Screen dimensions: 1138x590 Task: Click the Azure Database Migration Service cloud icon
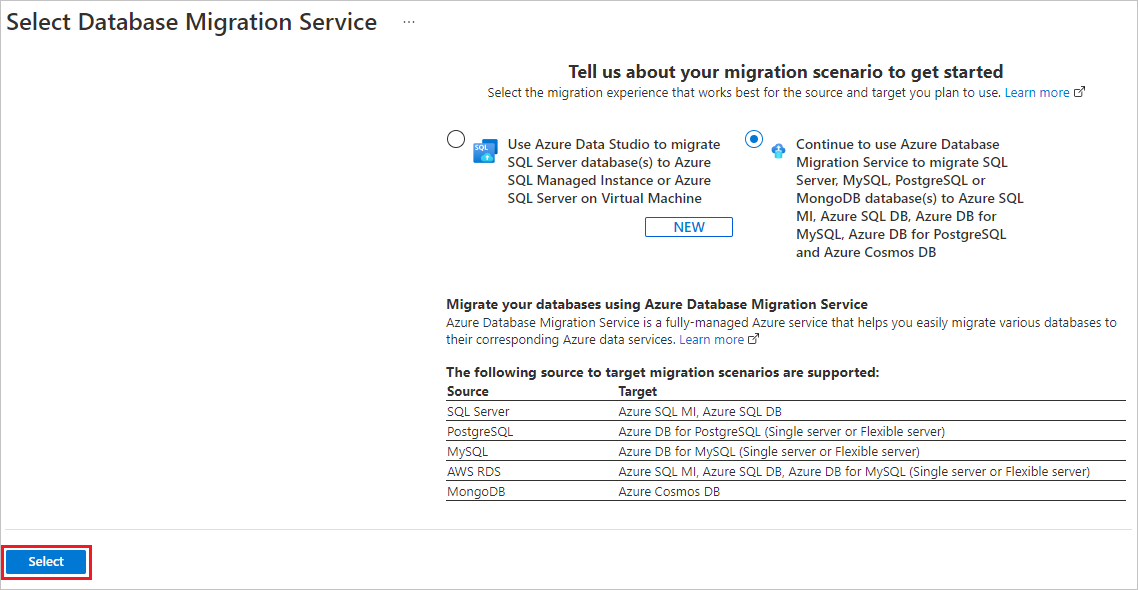[778, 150]
